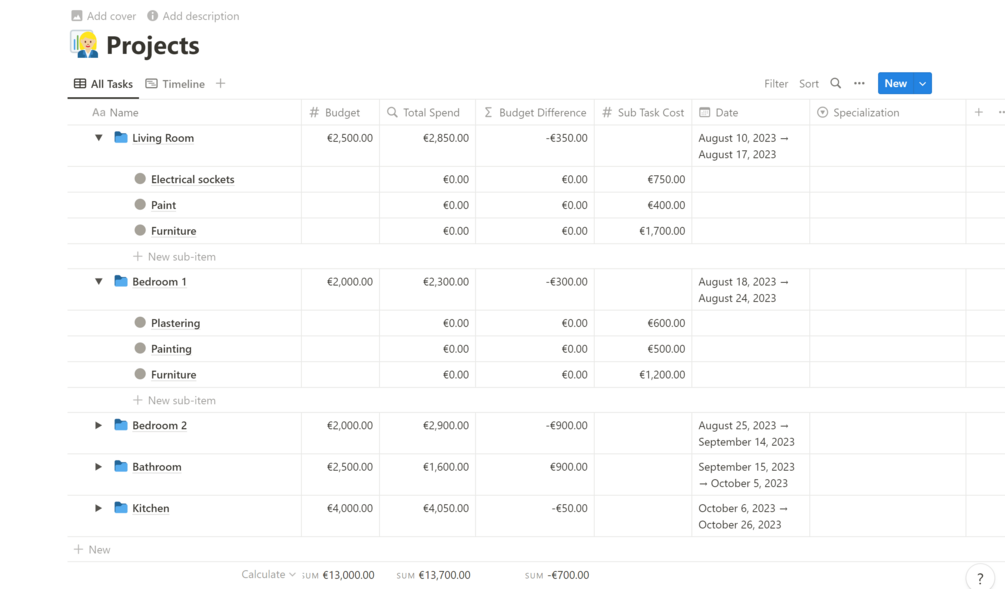Click the Σ icon on Budget Difference header
Viewport: 1005px width, 589px height.
tap(487, 112)
